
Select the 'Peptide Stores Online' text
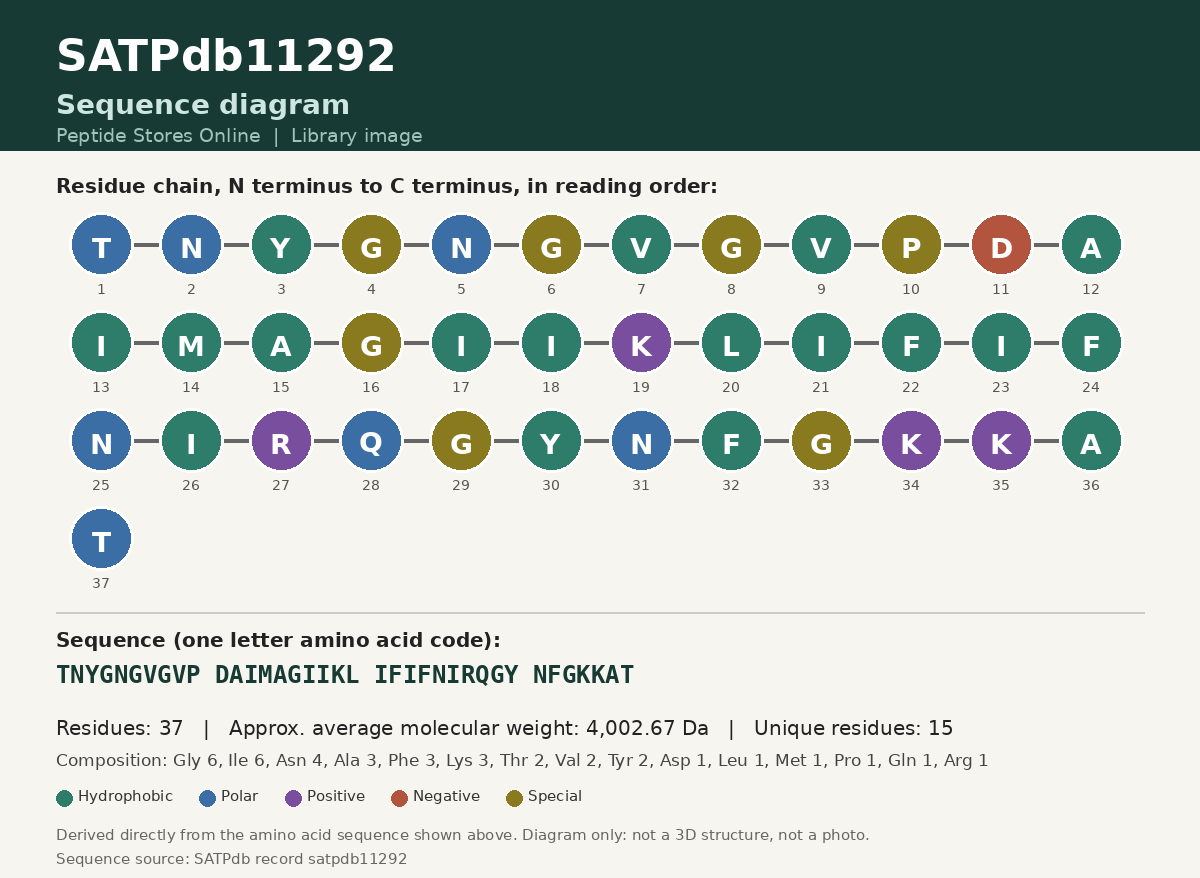pos(158,136)
